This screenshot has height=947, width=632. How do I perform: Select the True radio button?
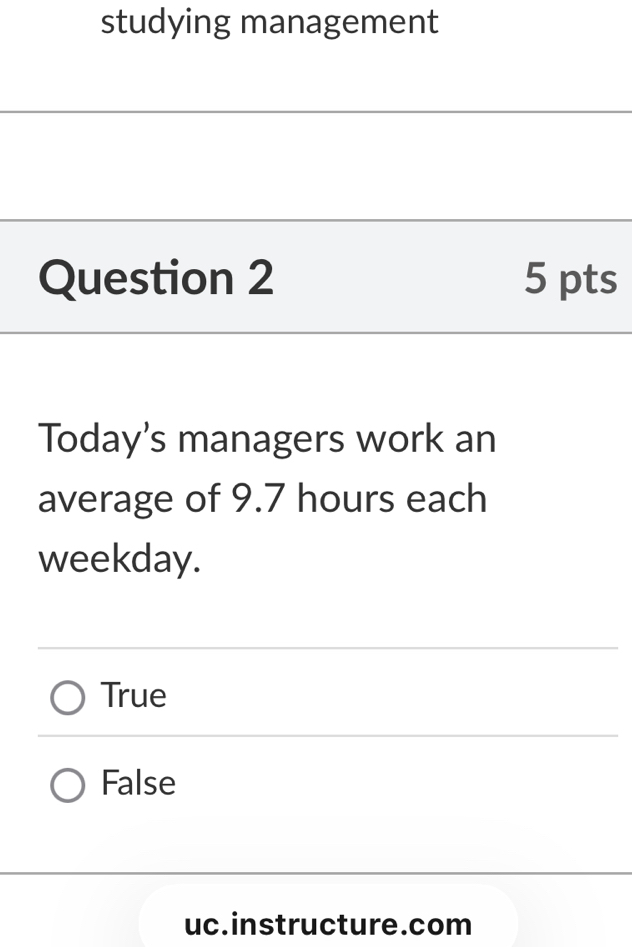click(67, 696)
